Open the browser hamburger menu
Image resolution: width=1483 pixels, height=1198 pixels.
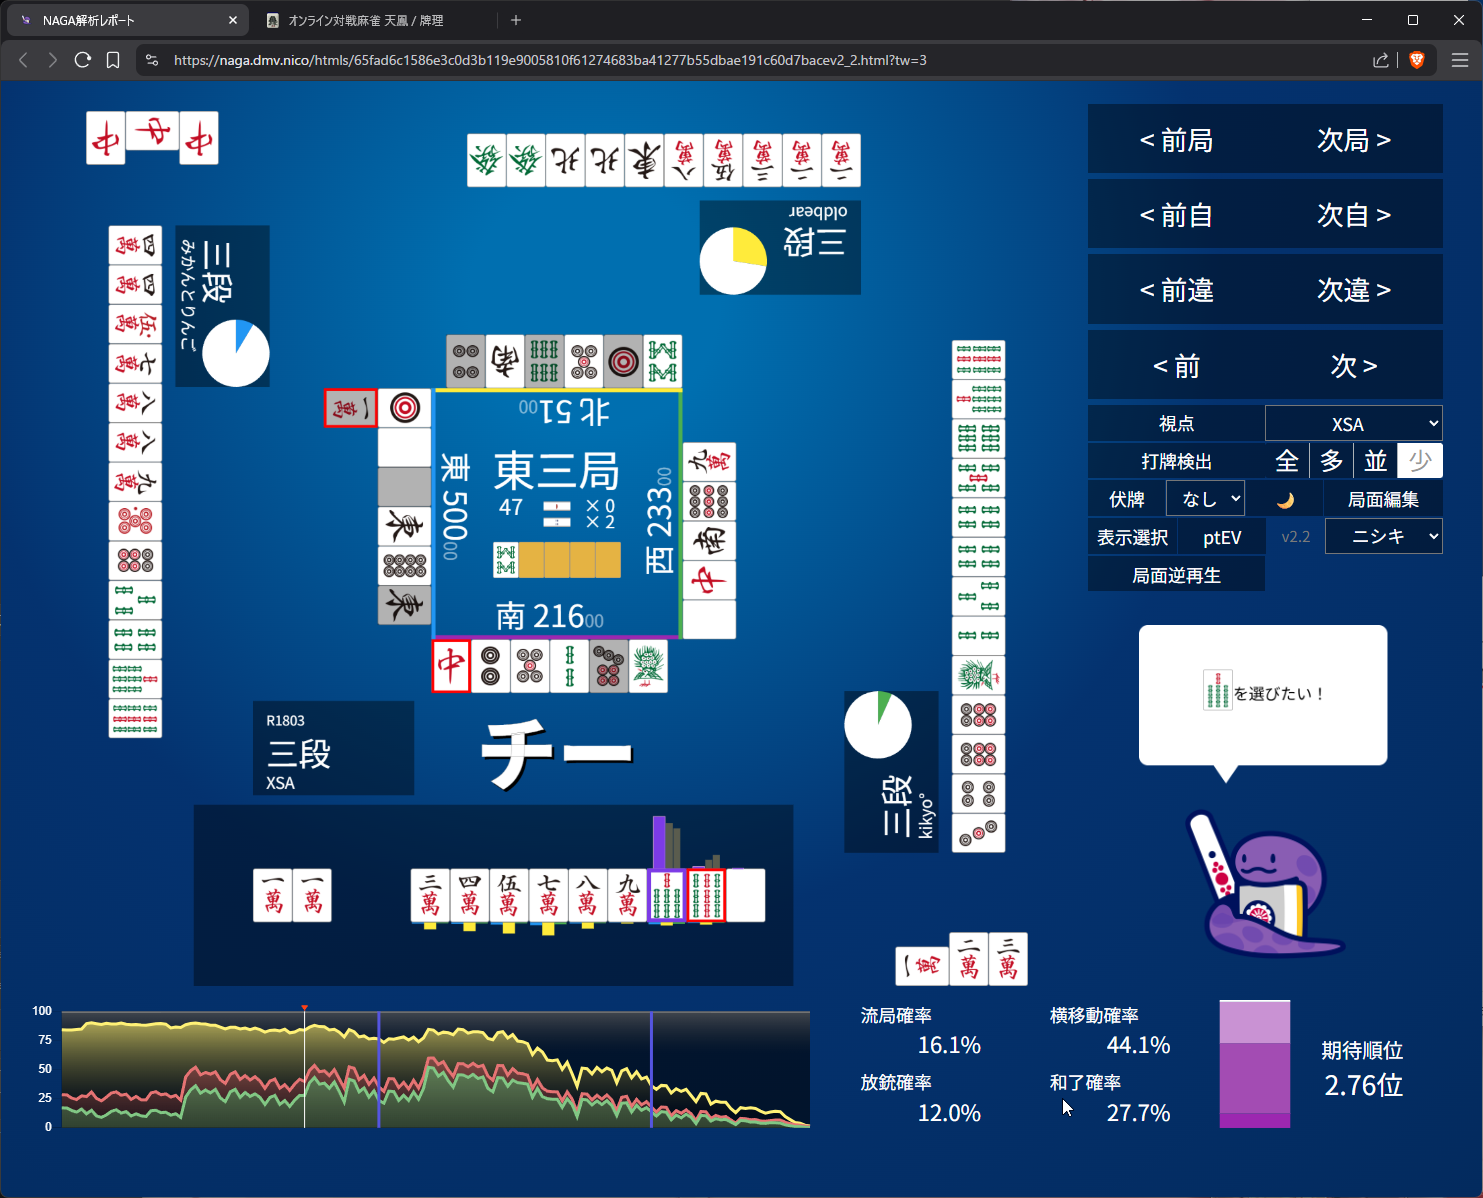coord(1459,60)
